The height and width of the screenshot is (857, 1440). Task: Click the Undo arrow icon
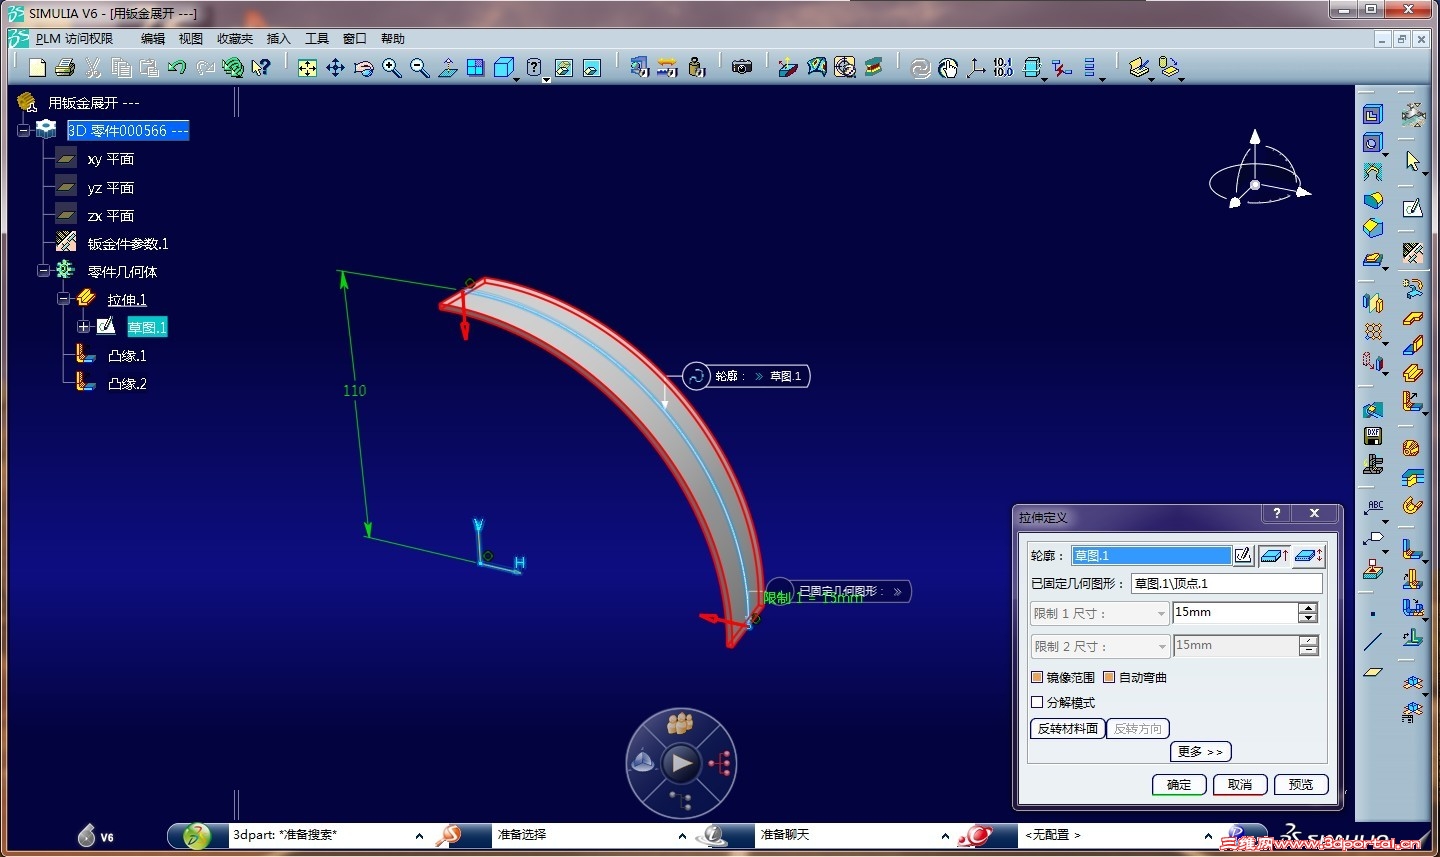(177, 67)
